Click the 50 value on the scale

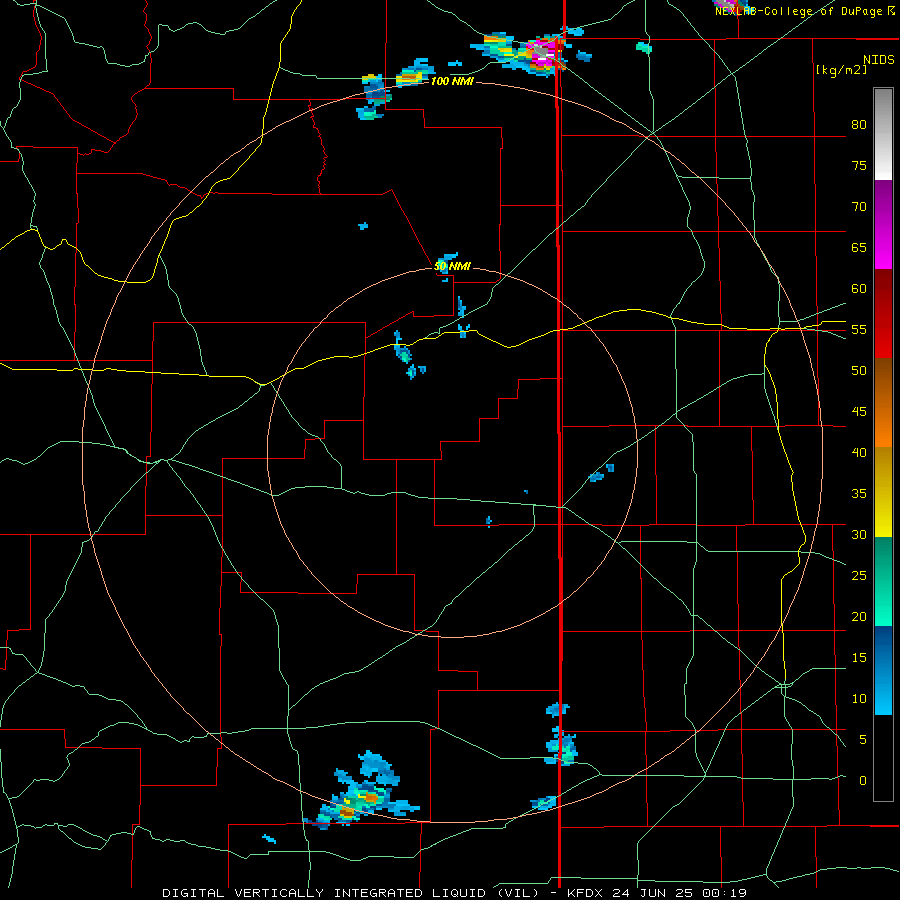[859, 370]
